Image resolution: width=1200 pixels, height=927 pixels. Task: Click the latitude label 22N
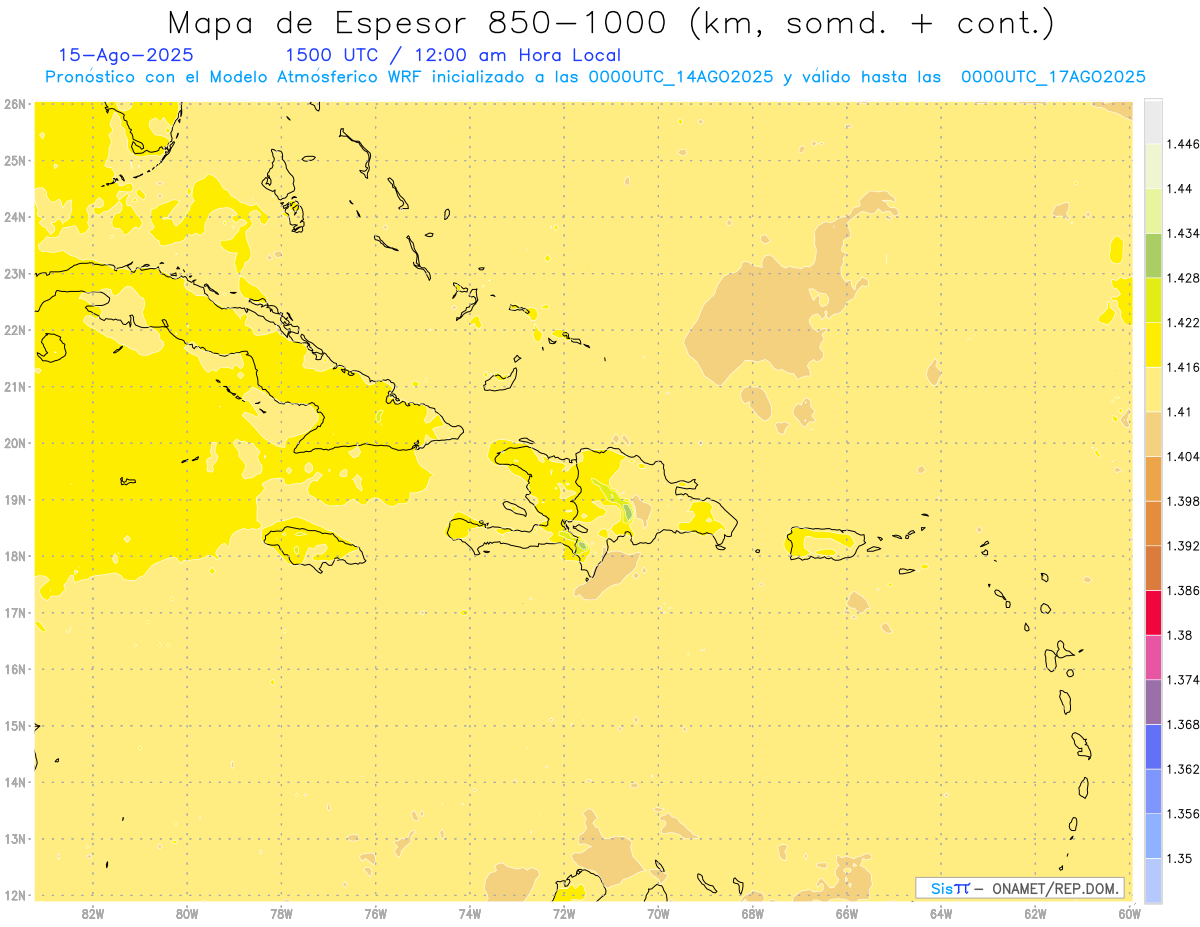(15, 330)
